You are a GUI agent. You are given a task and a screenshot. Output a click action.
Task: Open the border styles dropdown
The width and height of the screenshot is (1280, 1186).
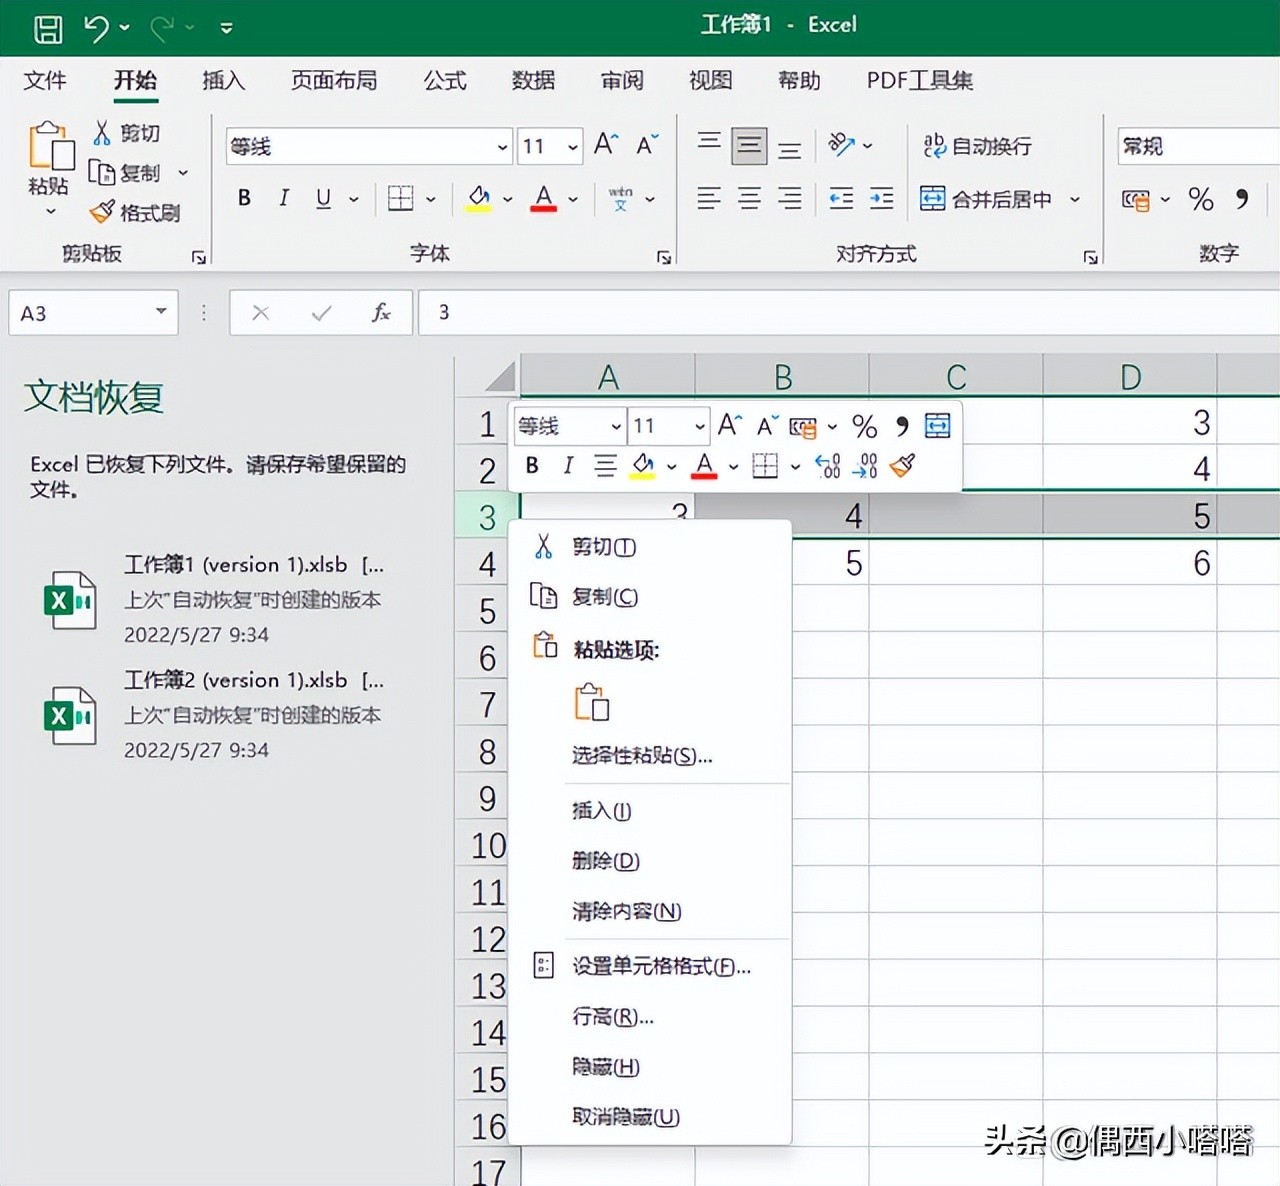coord(429,198)
